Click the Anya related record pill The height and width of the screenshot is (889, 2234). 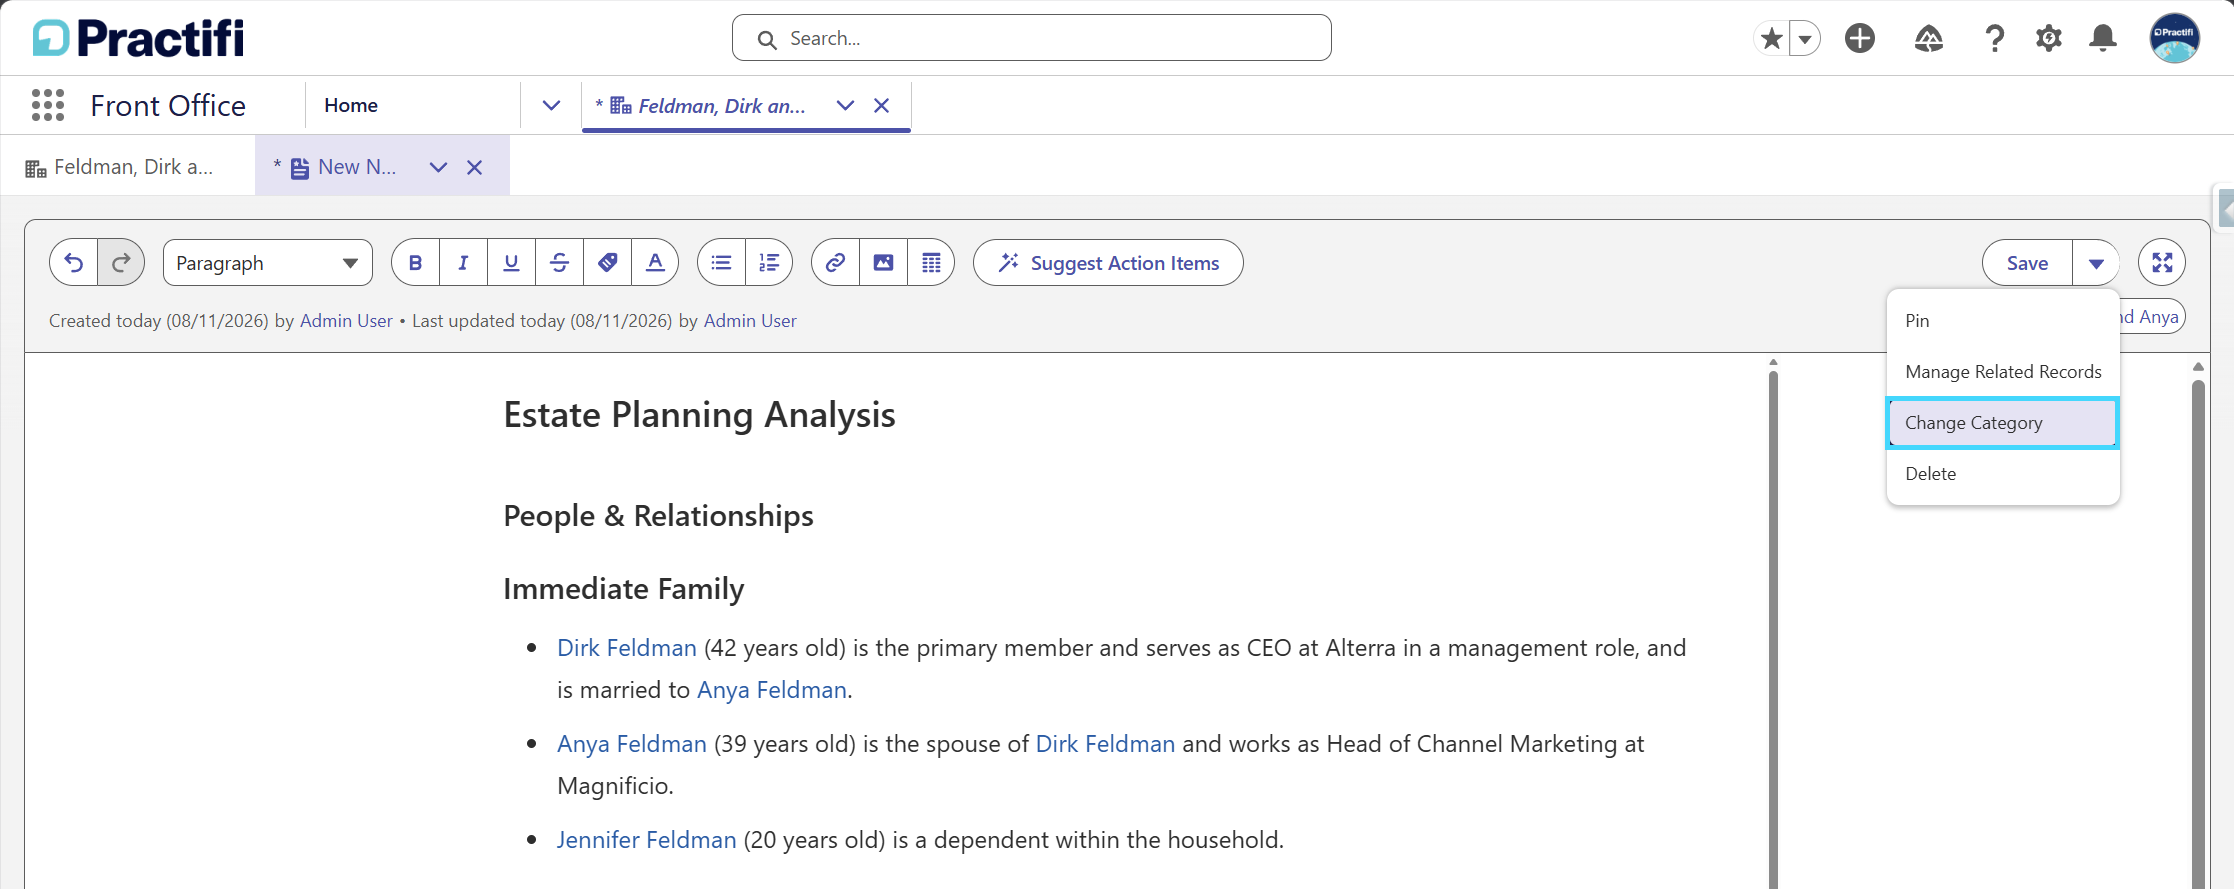pos(2152,317)
